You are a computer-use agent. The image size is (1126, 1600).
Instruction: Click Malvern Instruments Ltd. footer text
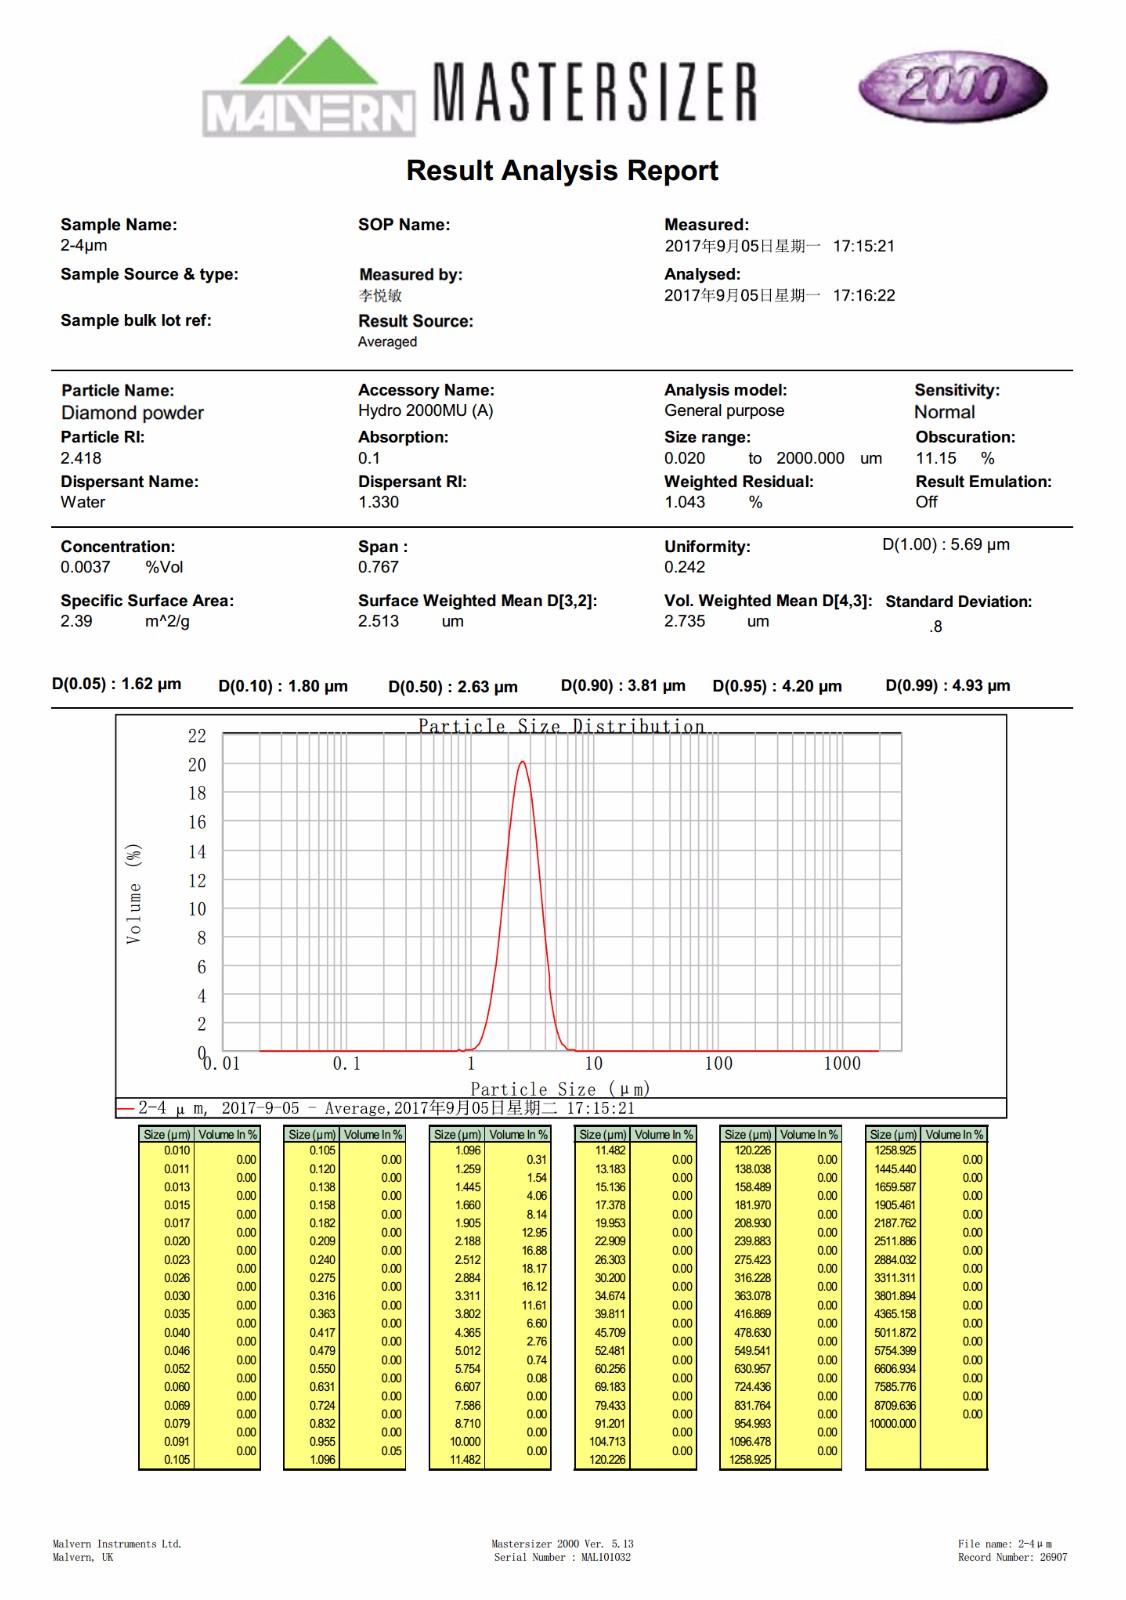(117, 1544)
